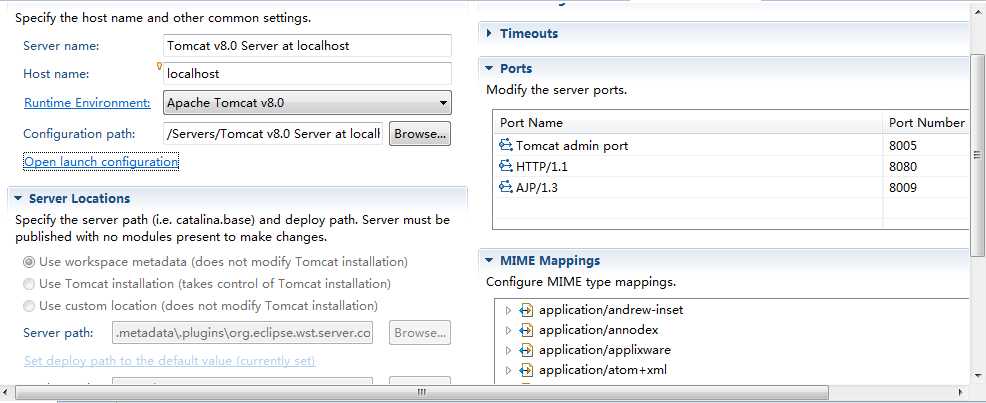Select the AJP/1.3 port row
986x403 pixels.
[x=731, y=187]
